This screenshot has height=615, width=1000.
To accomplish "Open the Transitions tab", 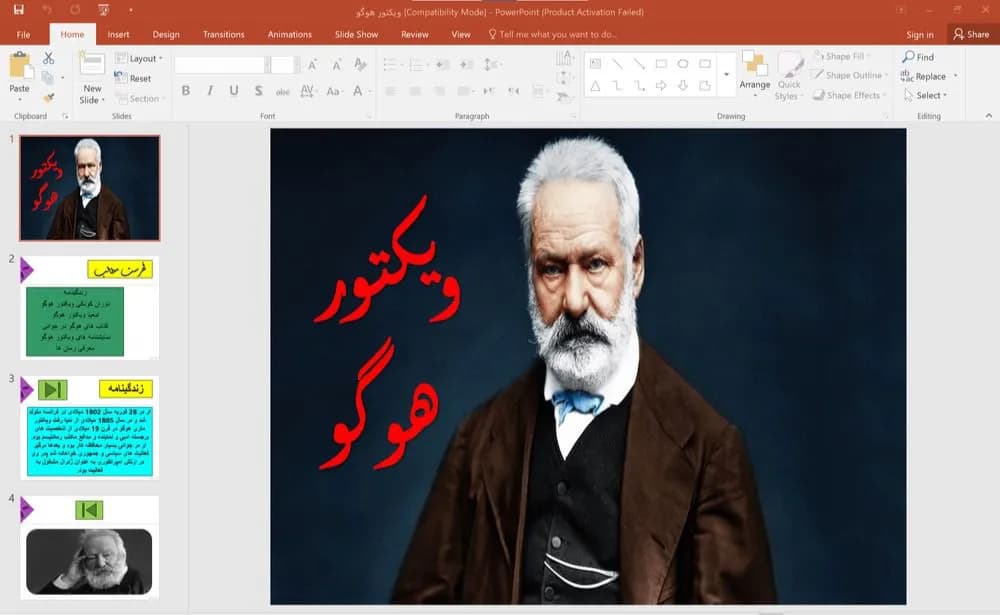I will tap(223, 34).
